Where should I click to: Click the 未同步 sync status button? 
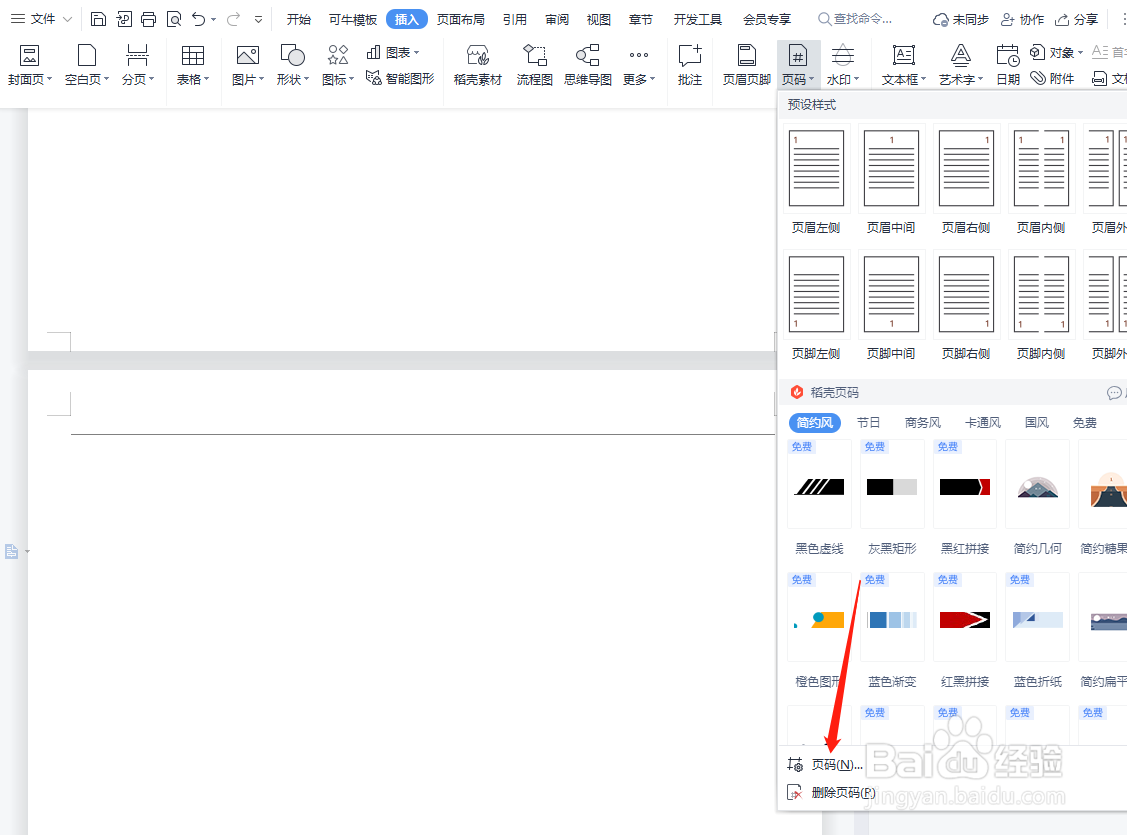click(x=960, y=19)
